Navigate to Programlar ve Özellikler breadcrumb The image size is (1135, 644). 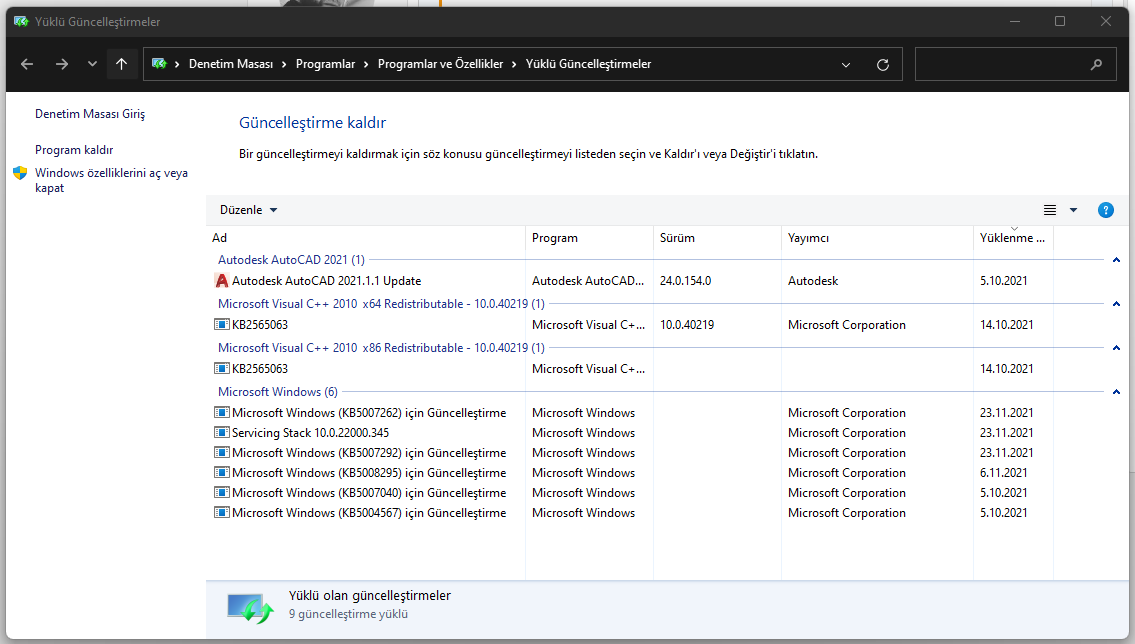point(440,64)
